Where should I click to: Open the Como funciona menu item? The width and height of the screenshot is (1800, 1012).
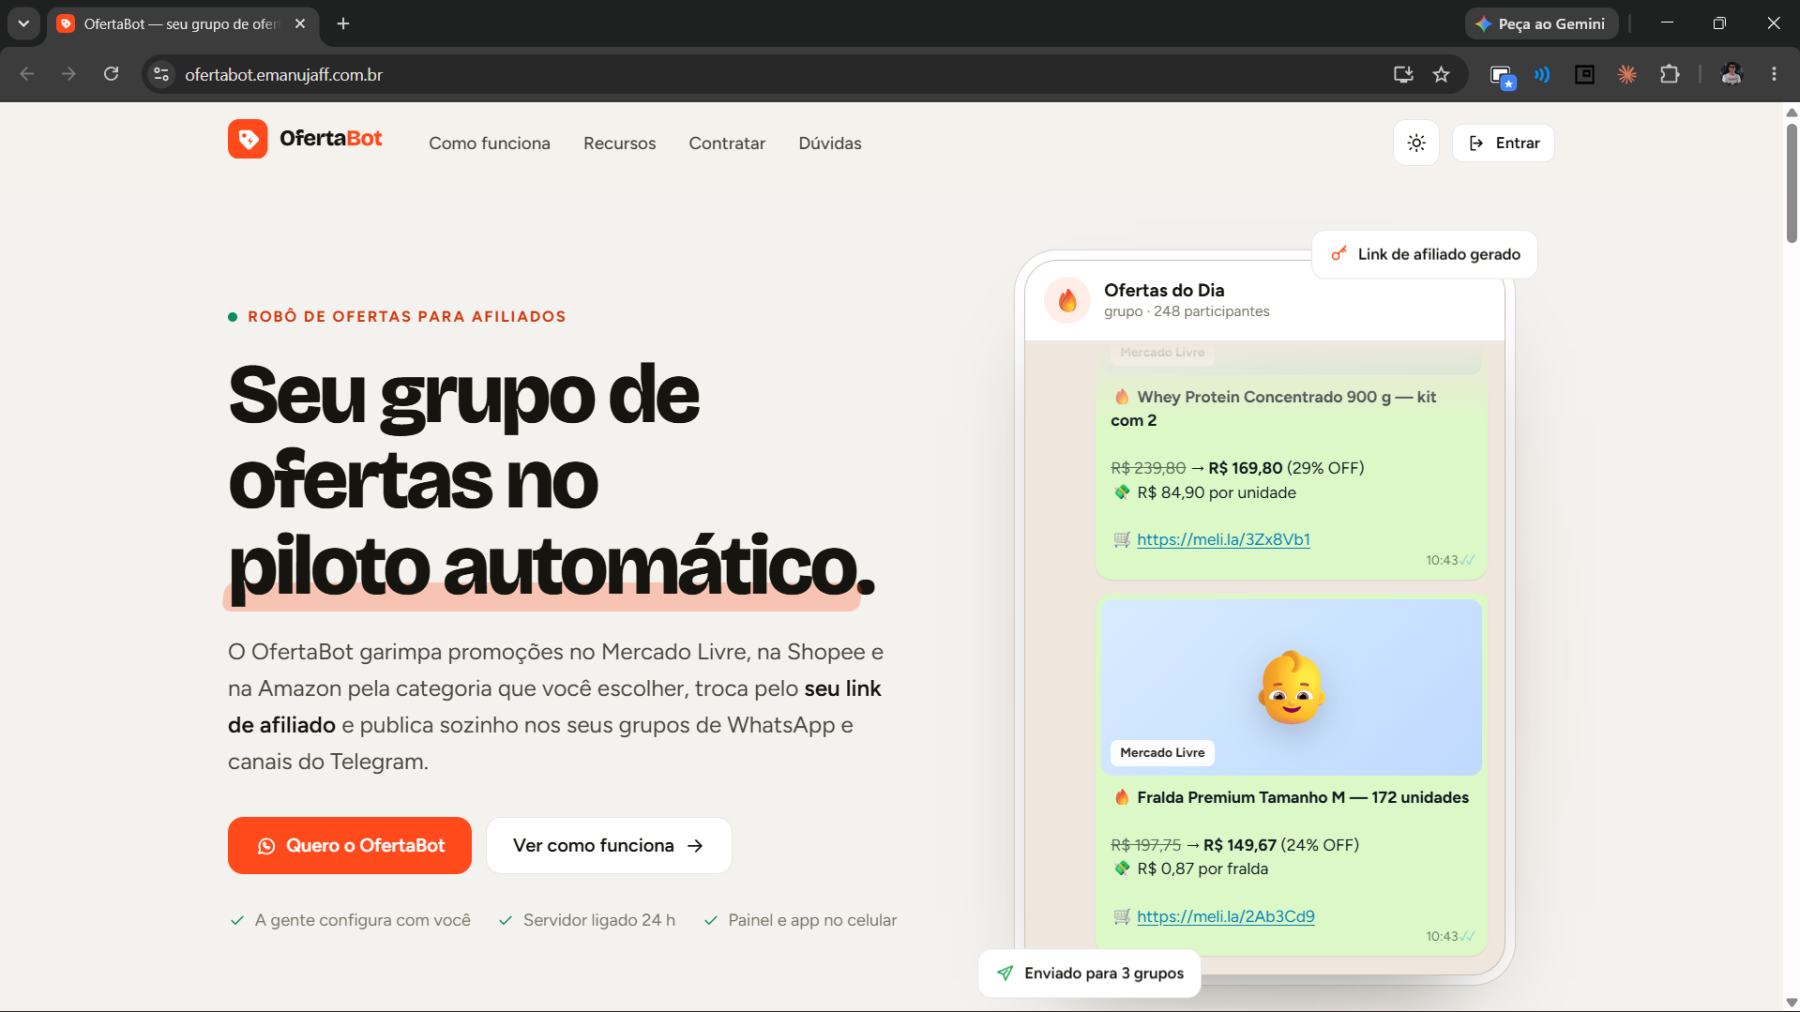point(489,143)
